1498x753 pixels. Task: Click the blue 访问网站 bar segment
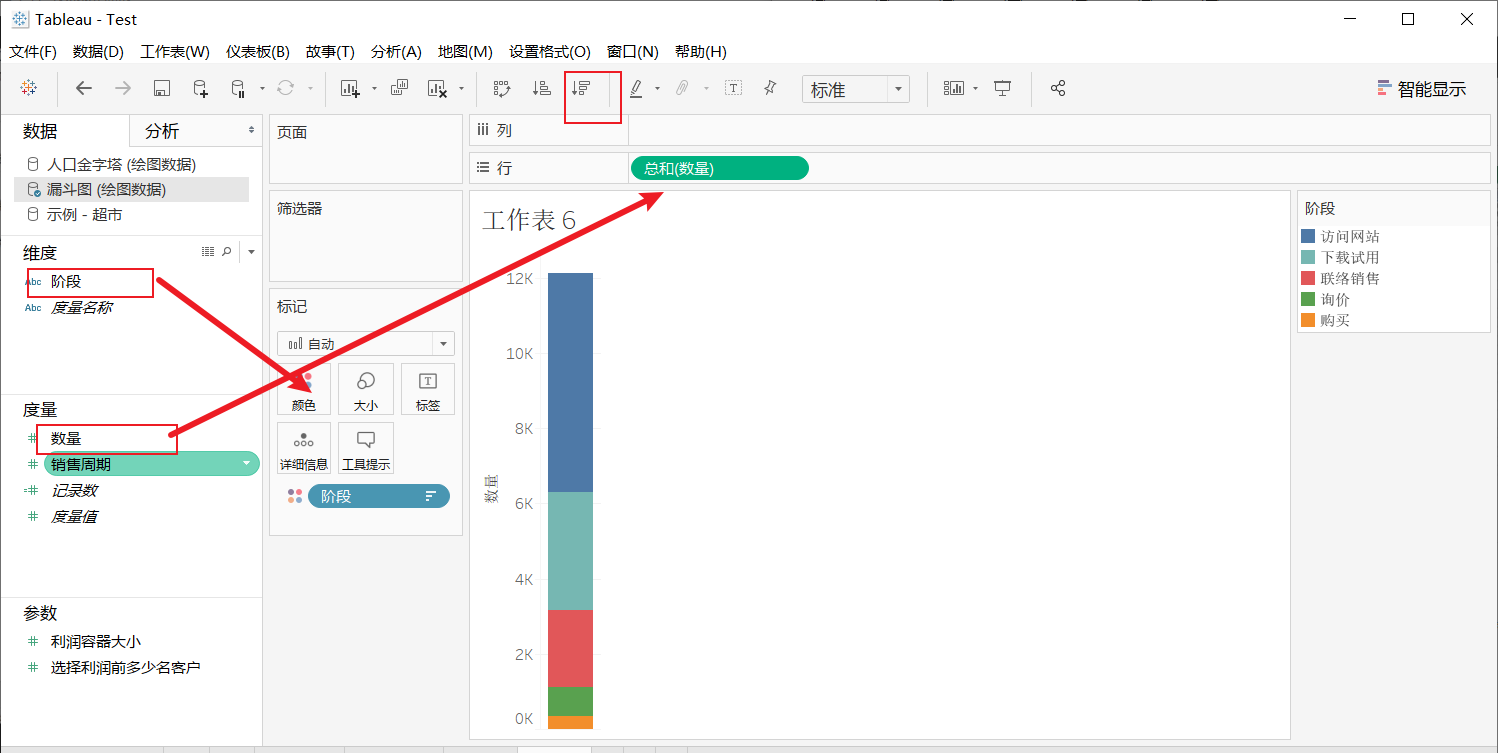570,382
